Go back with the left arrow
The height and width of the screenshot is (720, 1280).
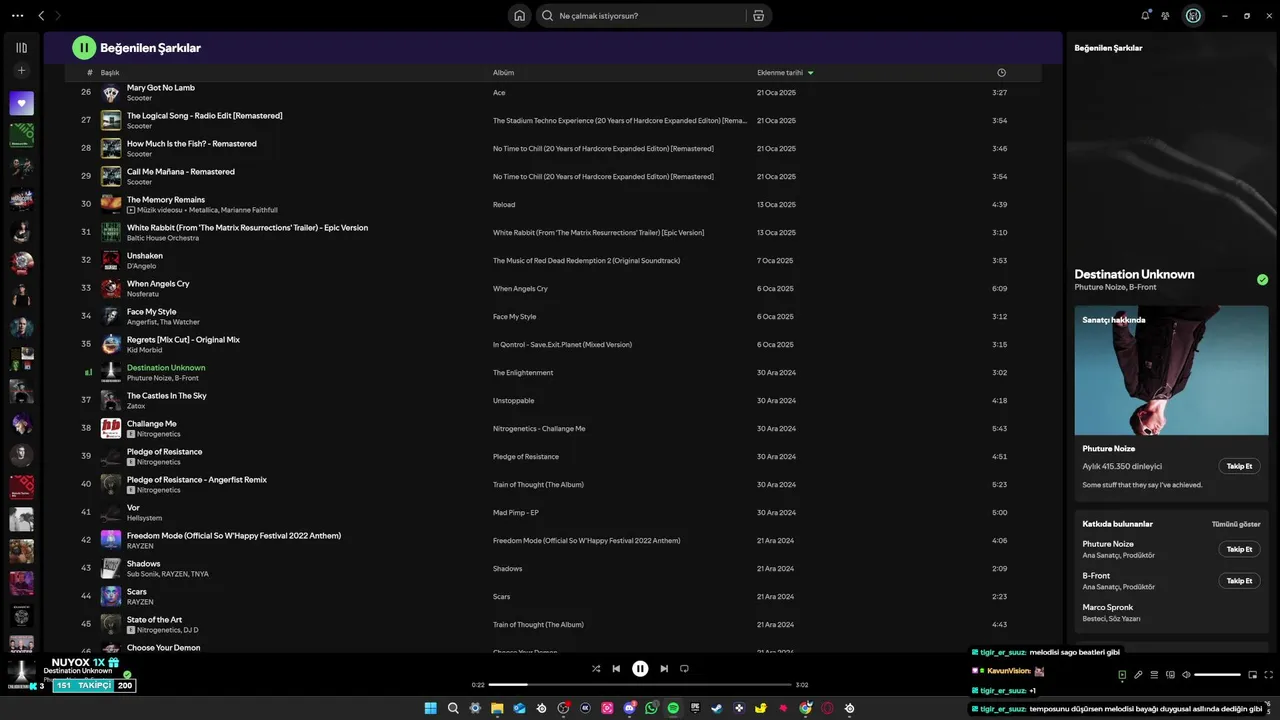coord(41,15)
